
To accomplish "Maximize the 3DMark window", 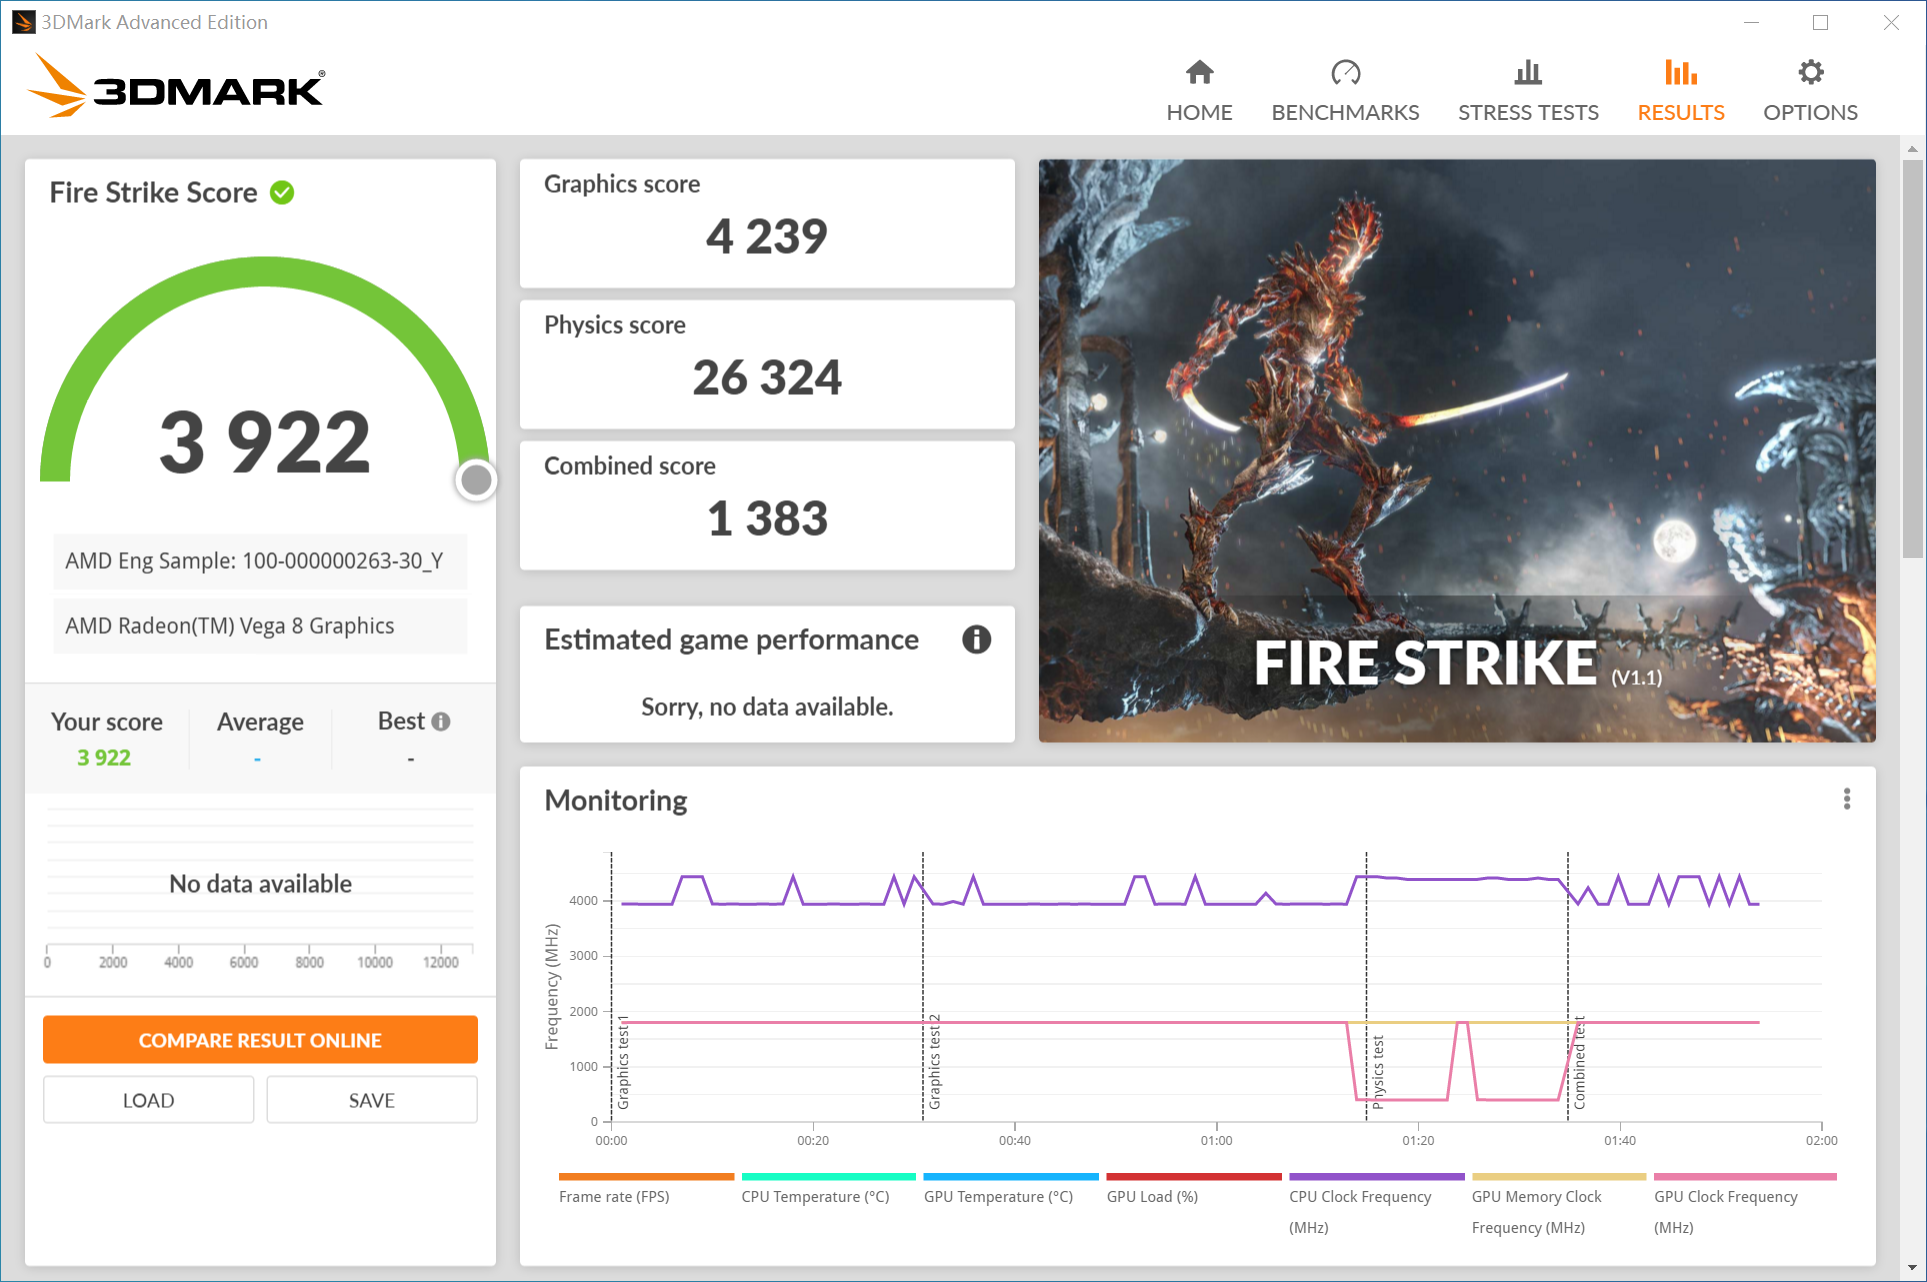I will coord(1820,22).
